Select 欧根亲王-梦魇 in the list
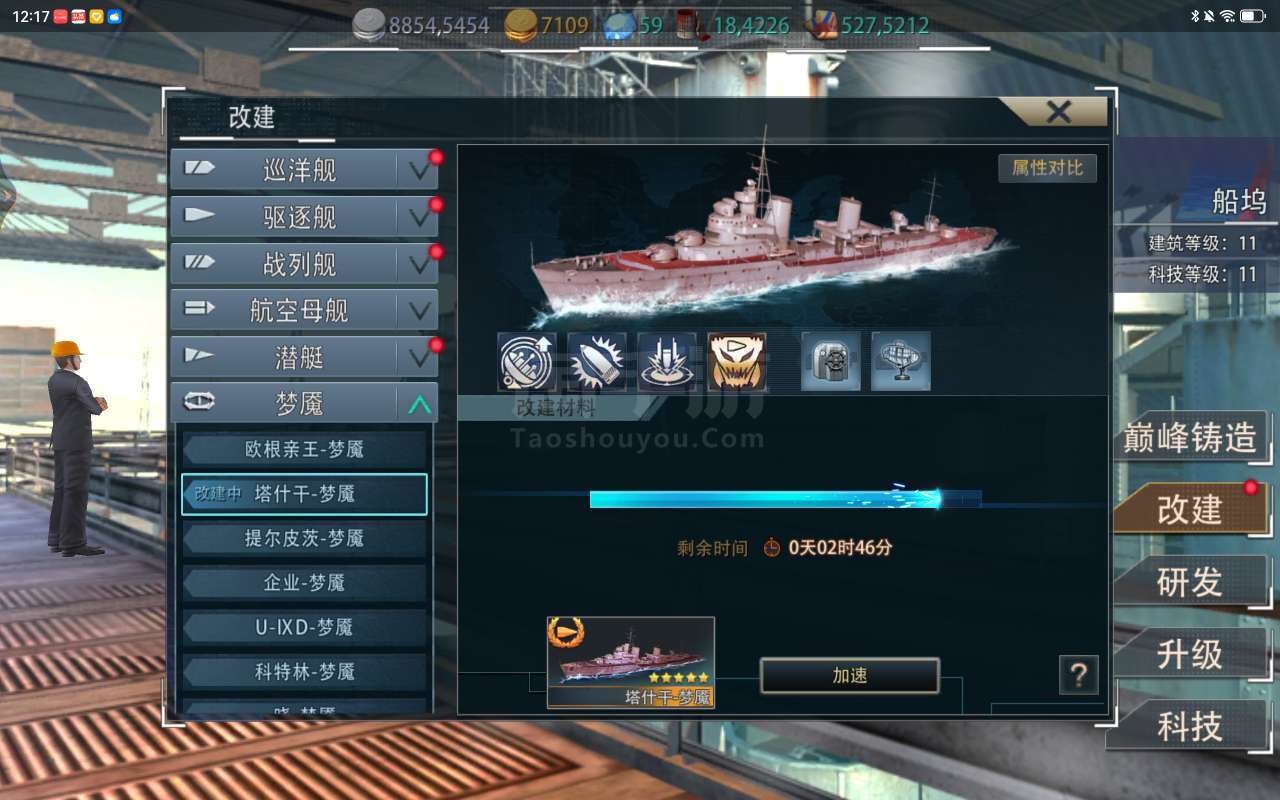1280x800 pixels. point(304,450)
